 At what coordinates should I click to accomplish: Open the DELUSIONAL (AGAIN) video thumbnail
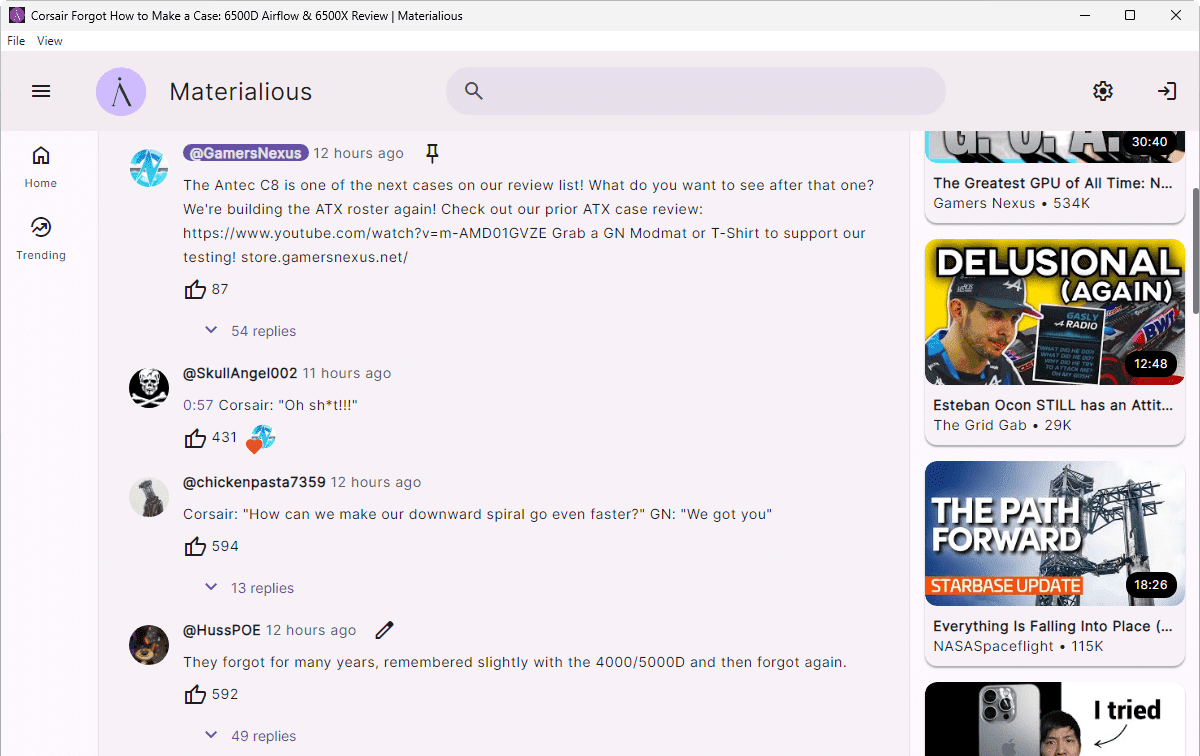click(x=1055, y=312)
